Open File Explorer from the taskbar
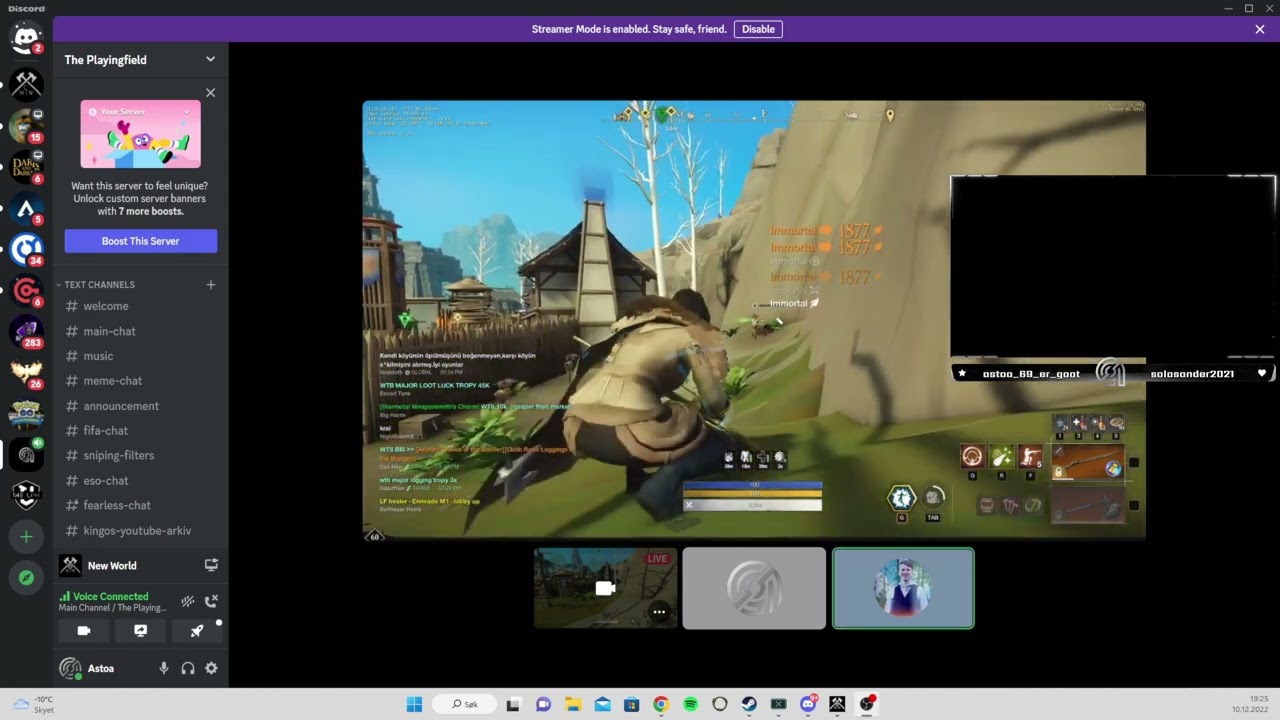The width and height of the screenshot is (1280, 720). pos(572,704)
